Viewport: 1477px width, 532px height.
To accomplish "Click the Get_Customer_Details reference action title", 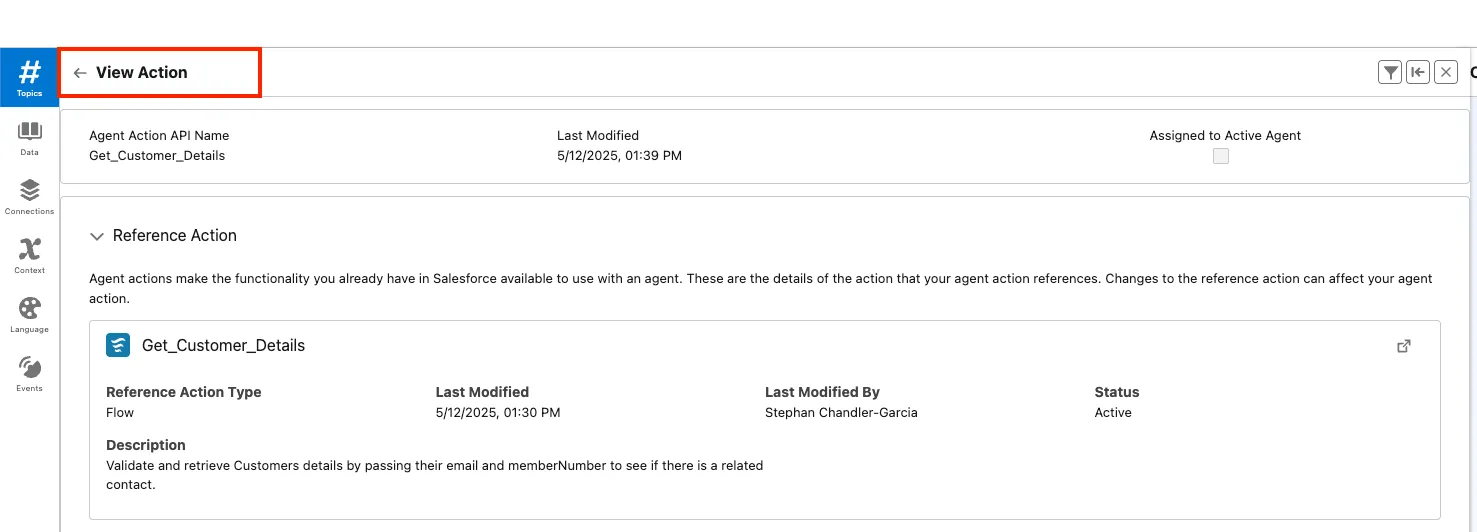I will coord(223,346).
